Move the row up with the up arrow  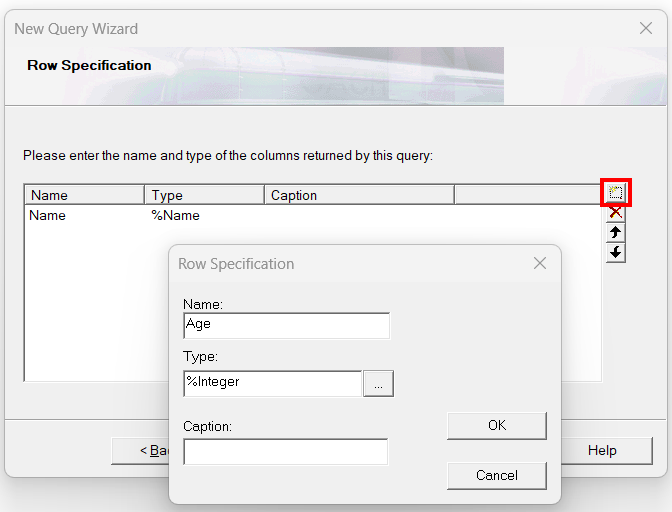pos(616,232)
